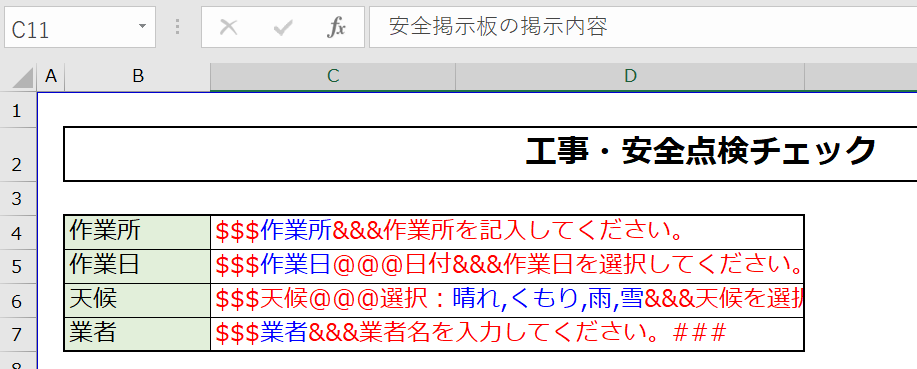917x369 pixels.
Task: Select row 3 header
Action: 18,198
